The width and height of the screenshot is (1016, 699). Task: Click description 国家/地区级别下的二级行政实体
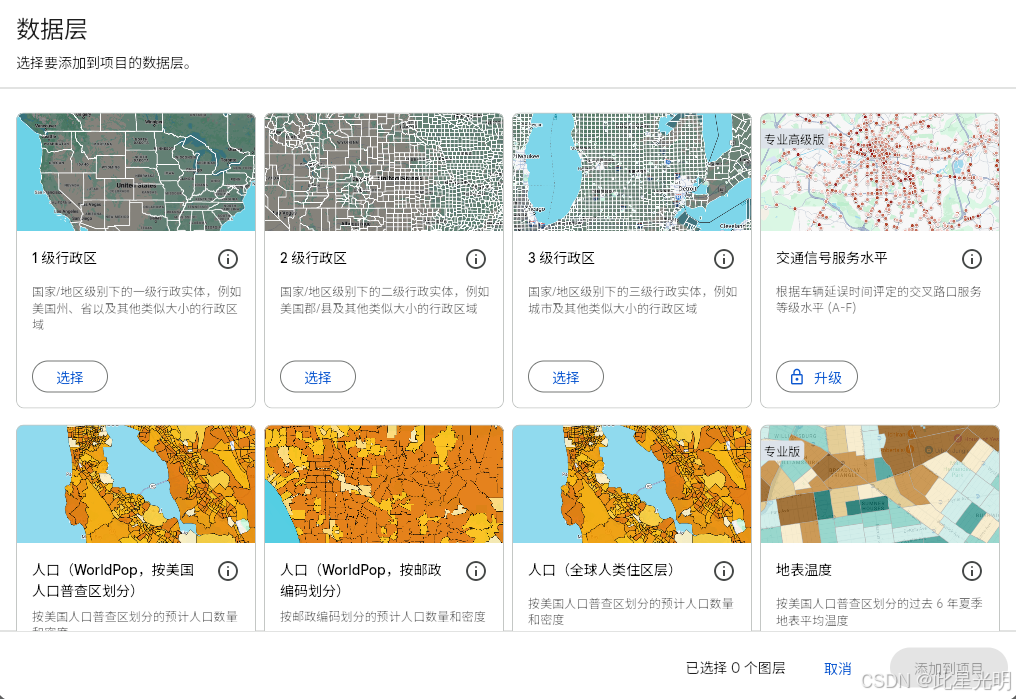pos(384,299)
